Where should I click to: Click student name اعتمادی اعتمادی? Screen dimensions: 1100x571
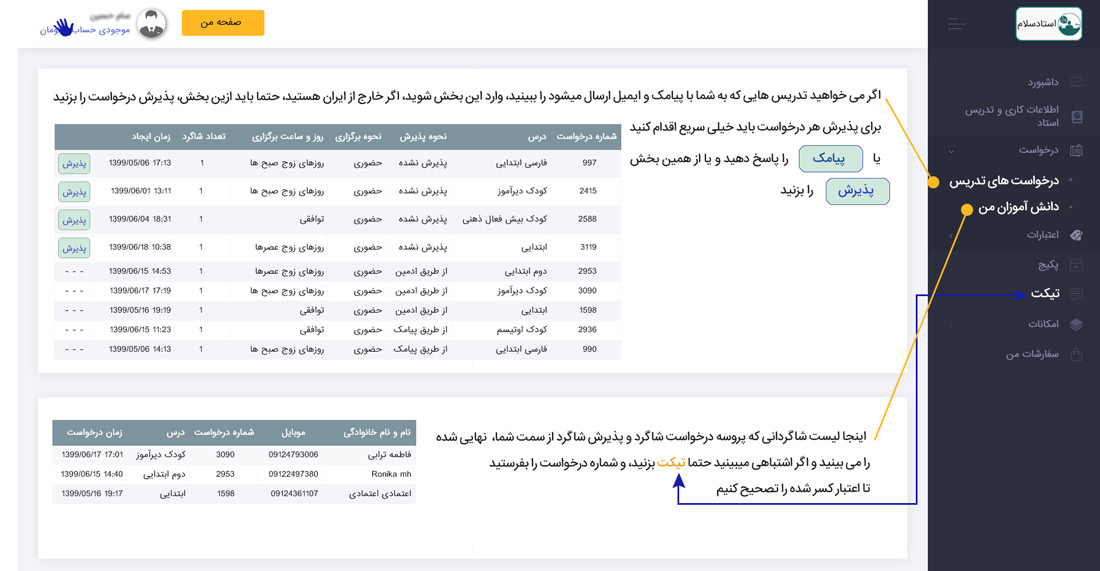coord(380,494)
